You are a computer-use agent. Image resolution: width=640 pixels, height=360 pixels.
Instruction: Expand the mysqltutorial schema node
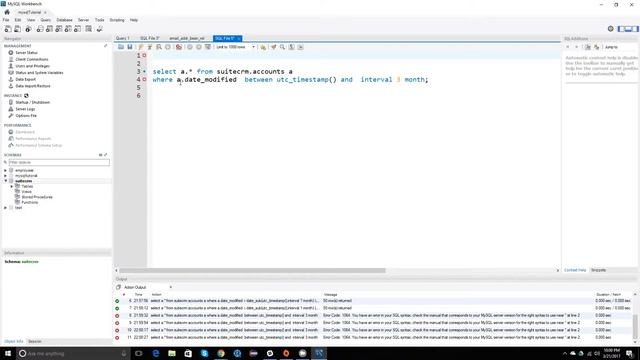click(5, 176)
